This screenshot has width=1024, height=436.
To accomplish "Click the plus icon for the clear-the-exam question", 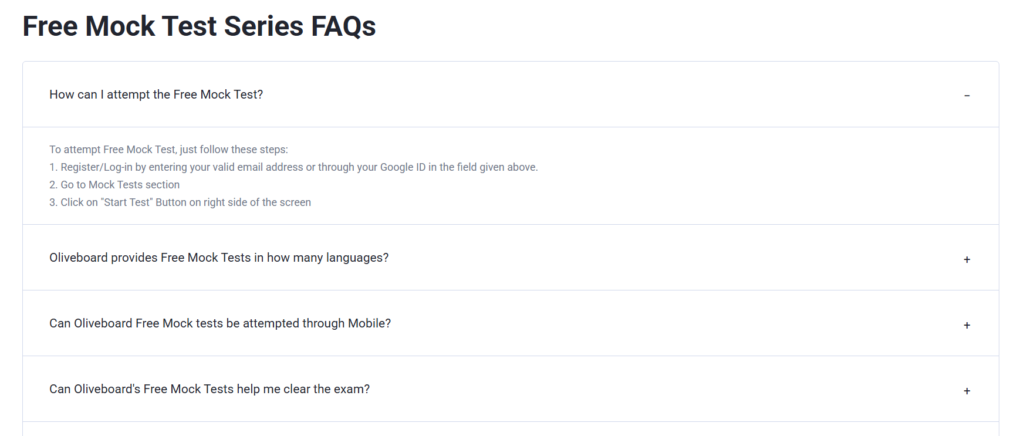I will click(966, 390).
